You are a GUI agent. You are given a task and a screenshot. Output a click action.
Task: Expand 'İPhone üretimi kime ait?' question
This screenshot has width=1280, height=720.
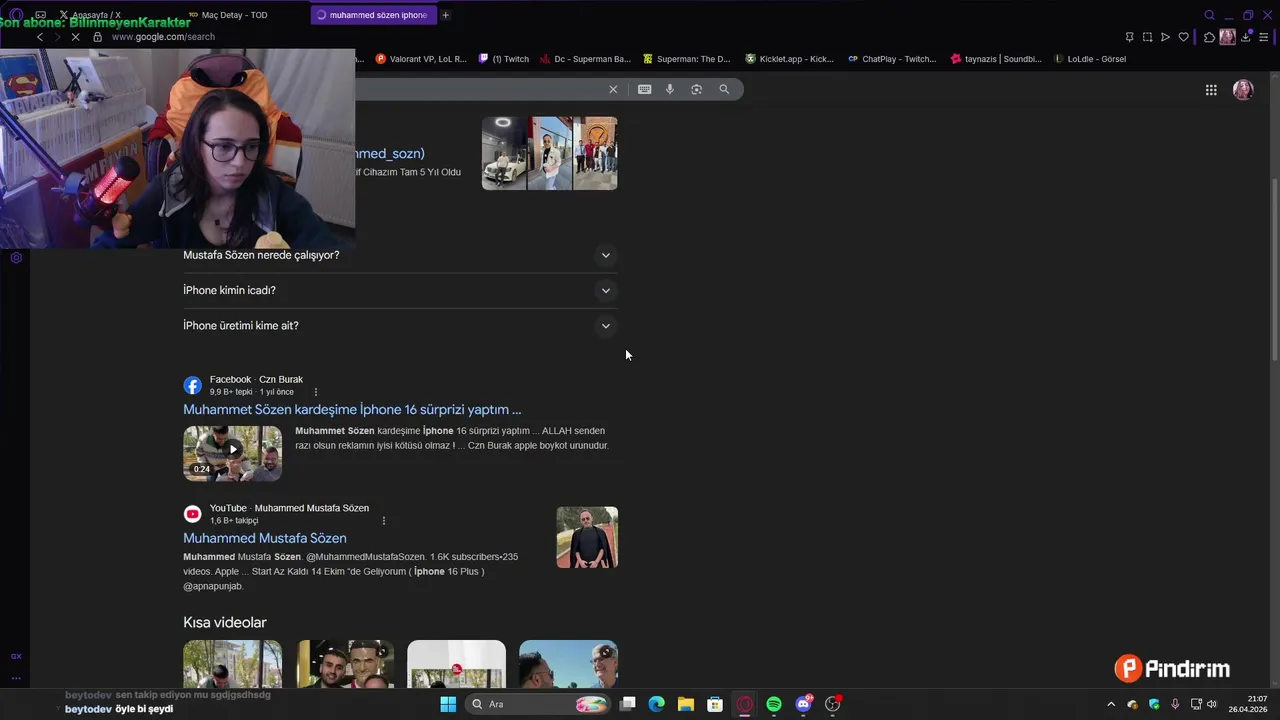[400, 325]
